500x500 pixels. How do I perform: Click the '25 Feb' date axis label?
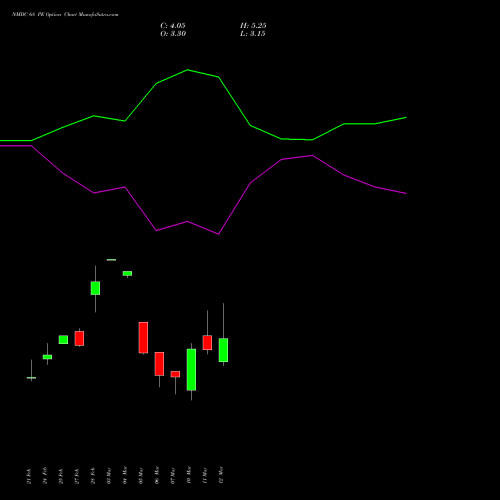61,476
